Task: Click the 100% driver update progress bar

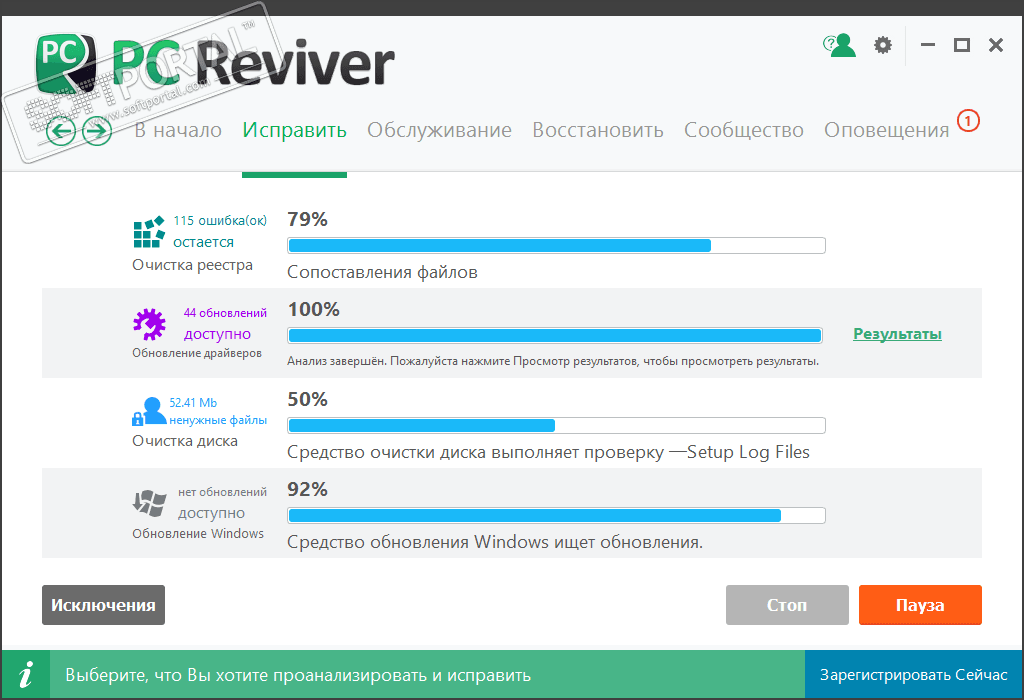Action: coord(555,336)
